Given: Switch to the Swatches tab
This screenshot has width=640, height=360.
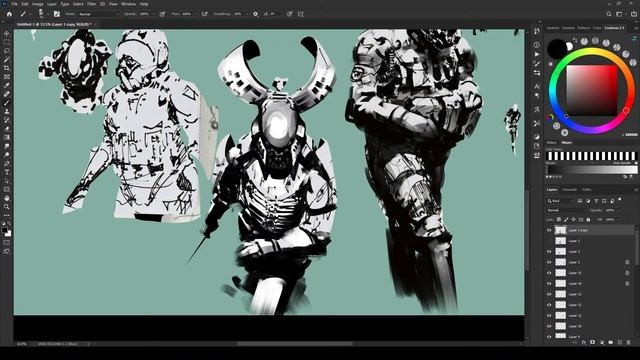Looking at the screenshot, I should (553, 28).
